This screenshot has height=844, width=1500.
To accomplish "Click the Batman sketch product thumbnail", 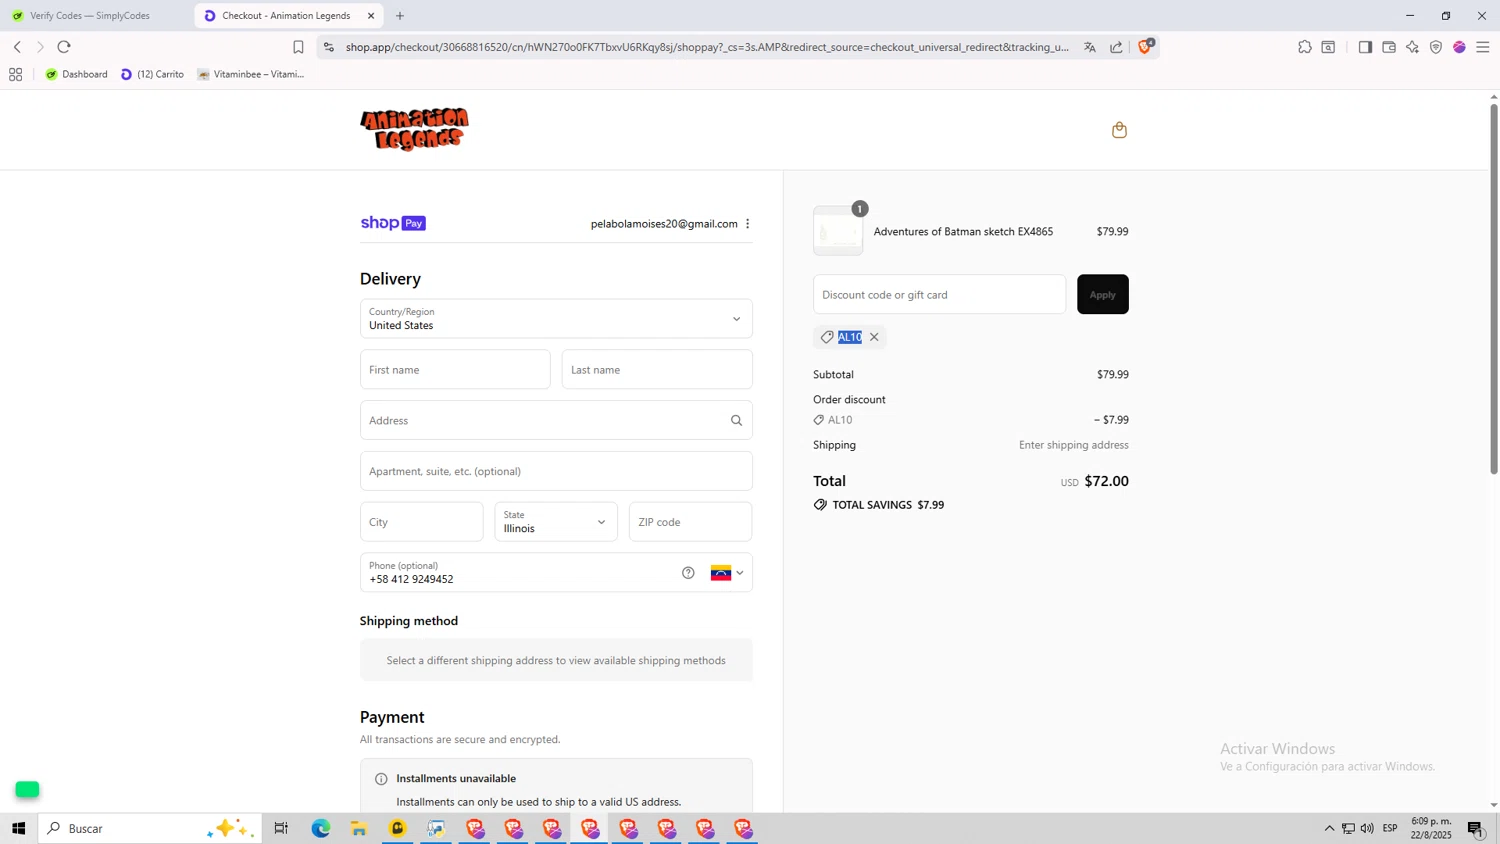I will 838,232.
